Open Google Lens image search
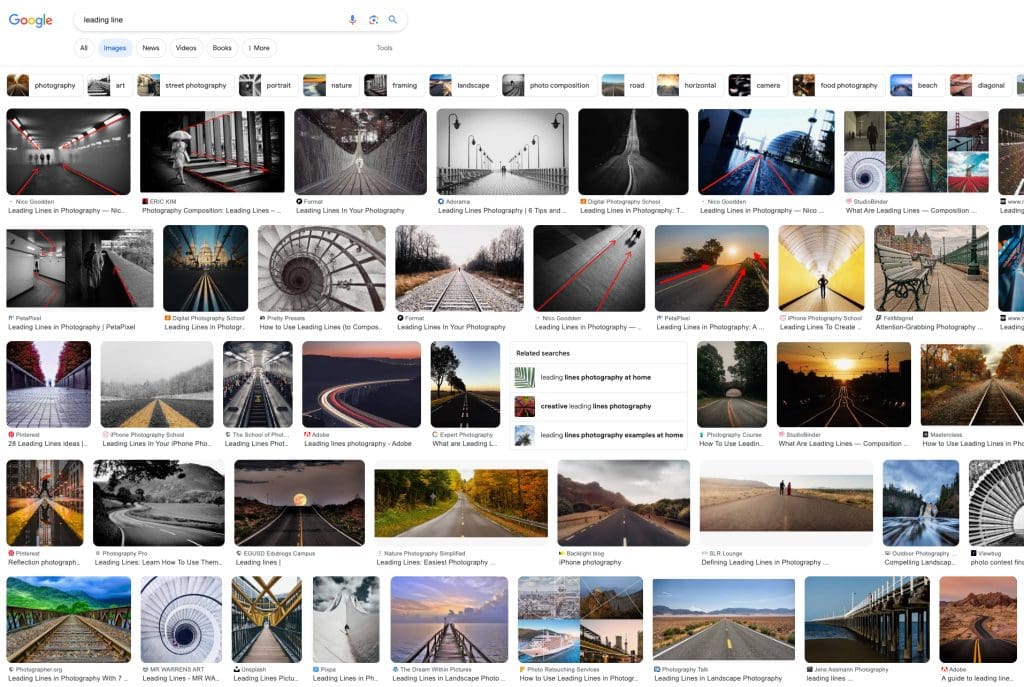 tap(373, 20)
